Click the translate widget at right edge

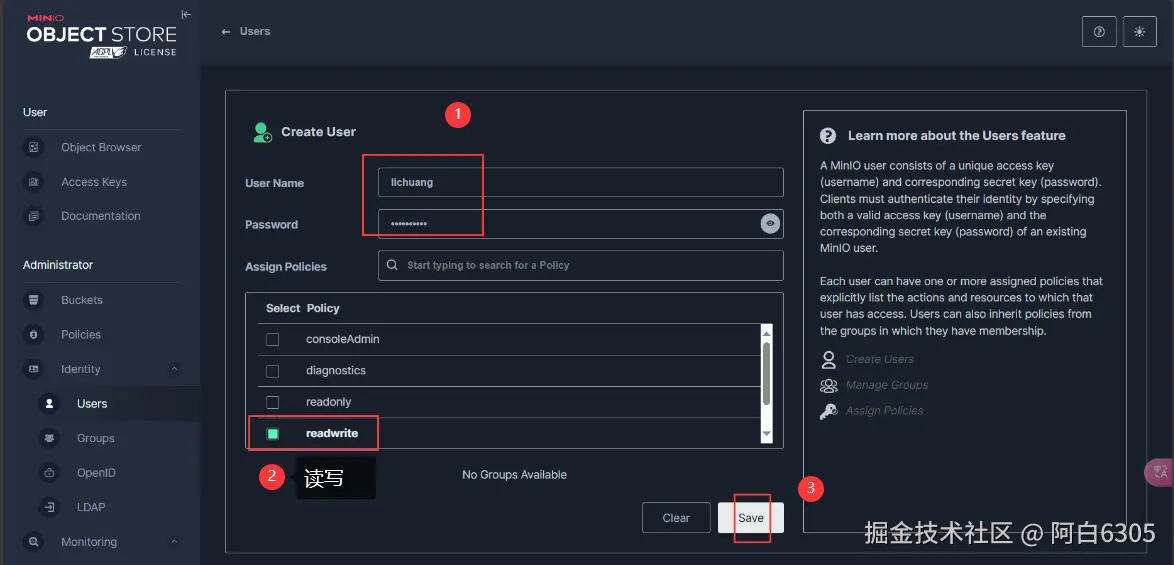pyautogui.click(x=1161, y=471)
